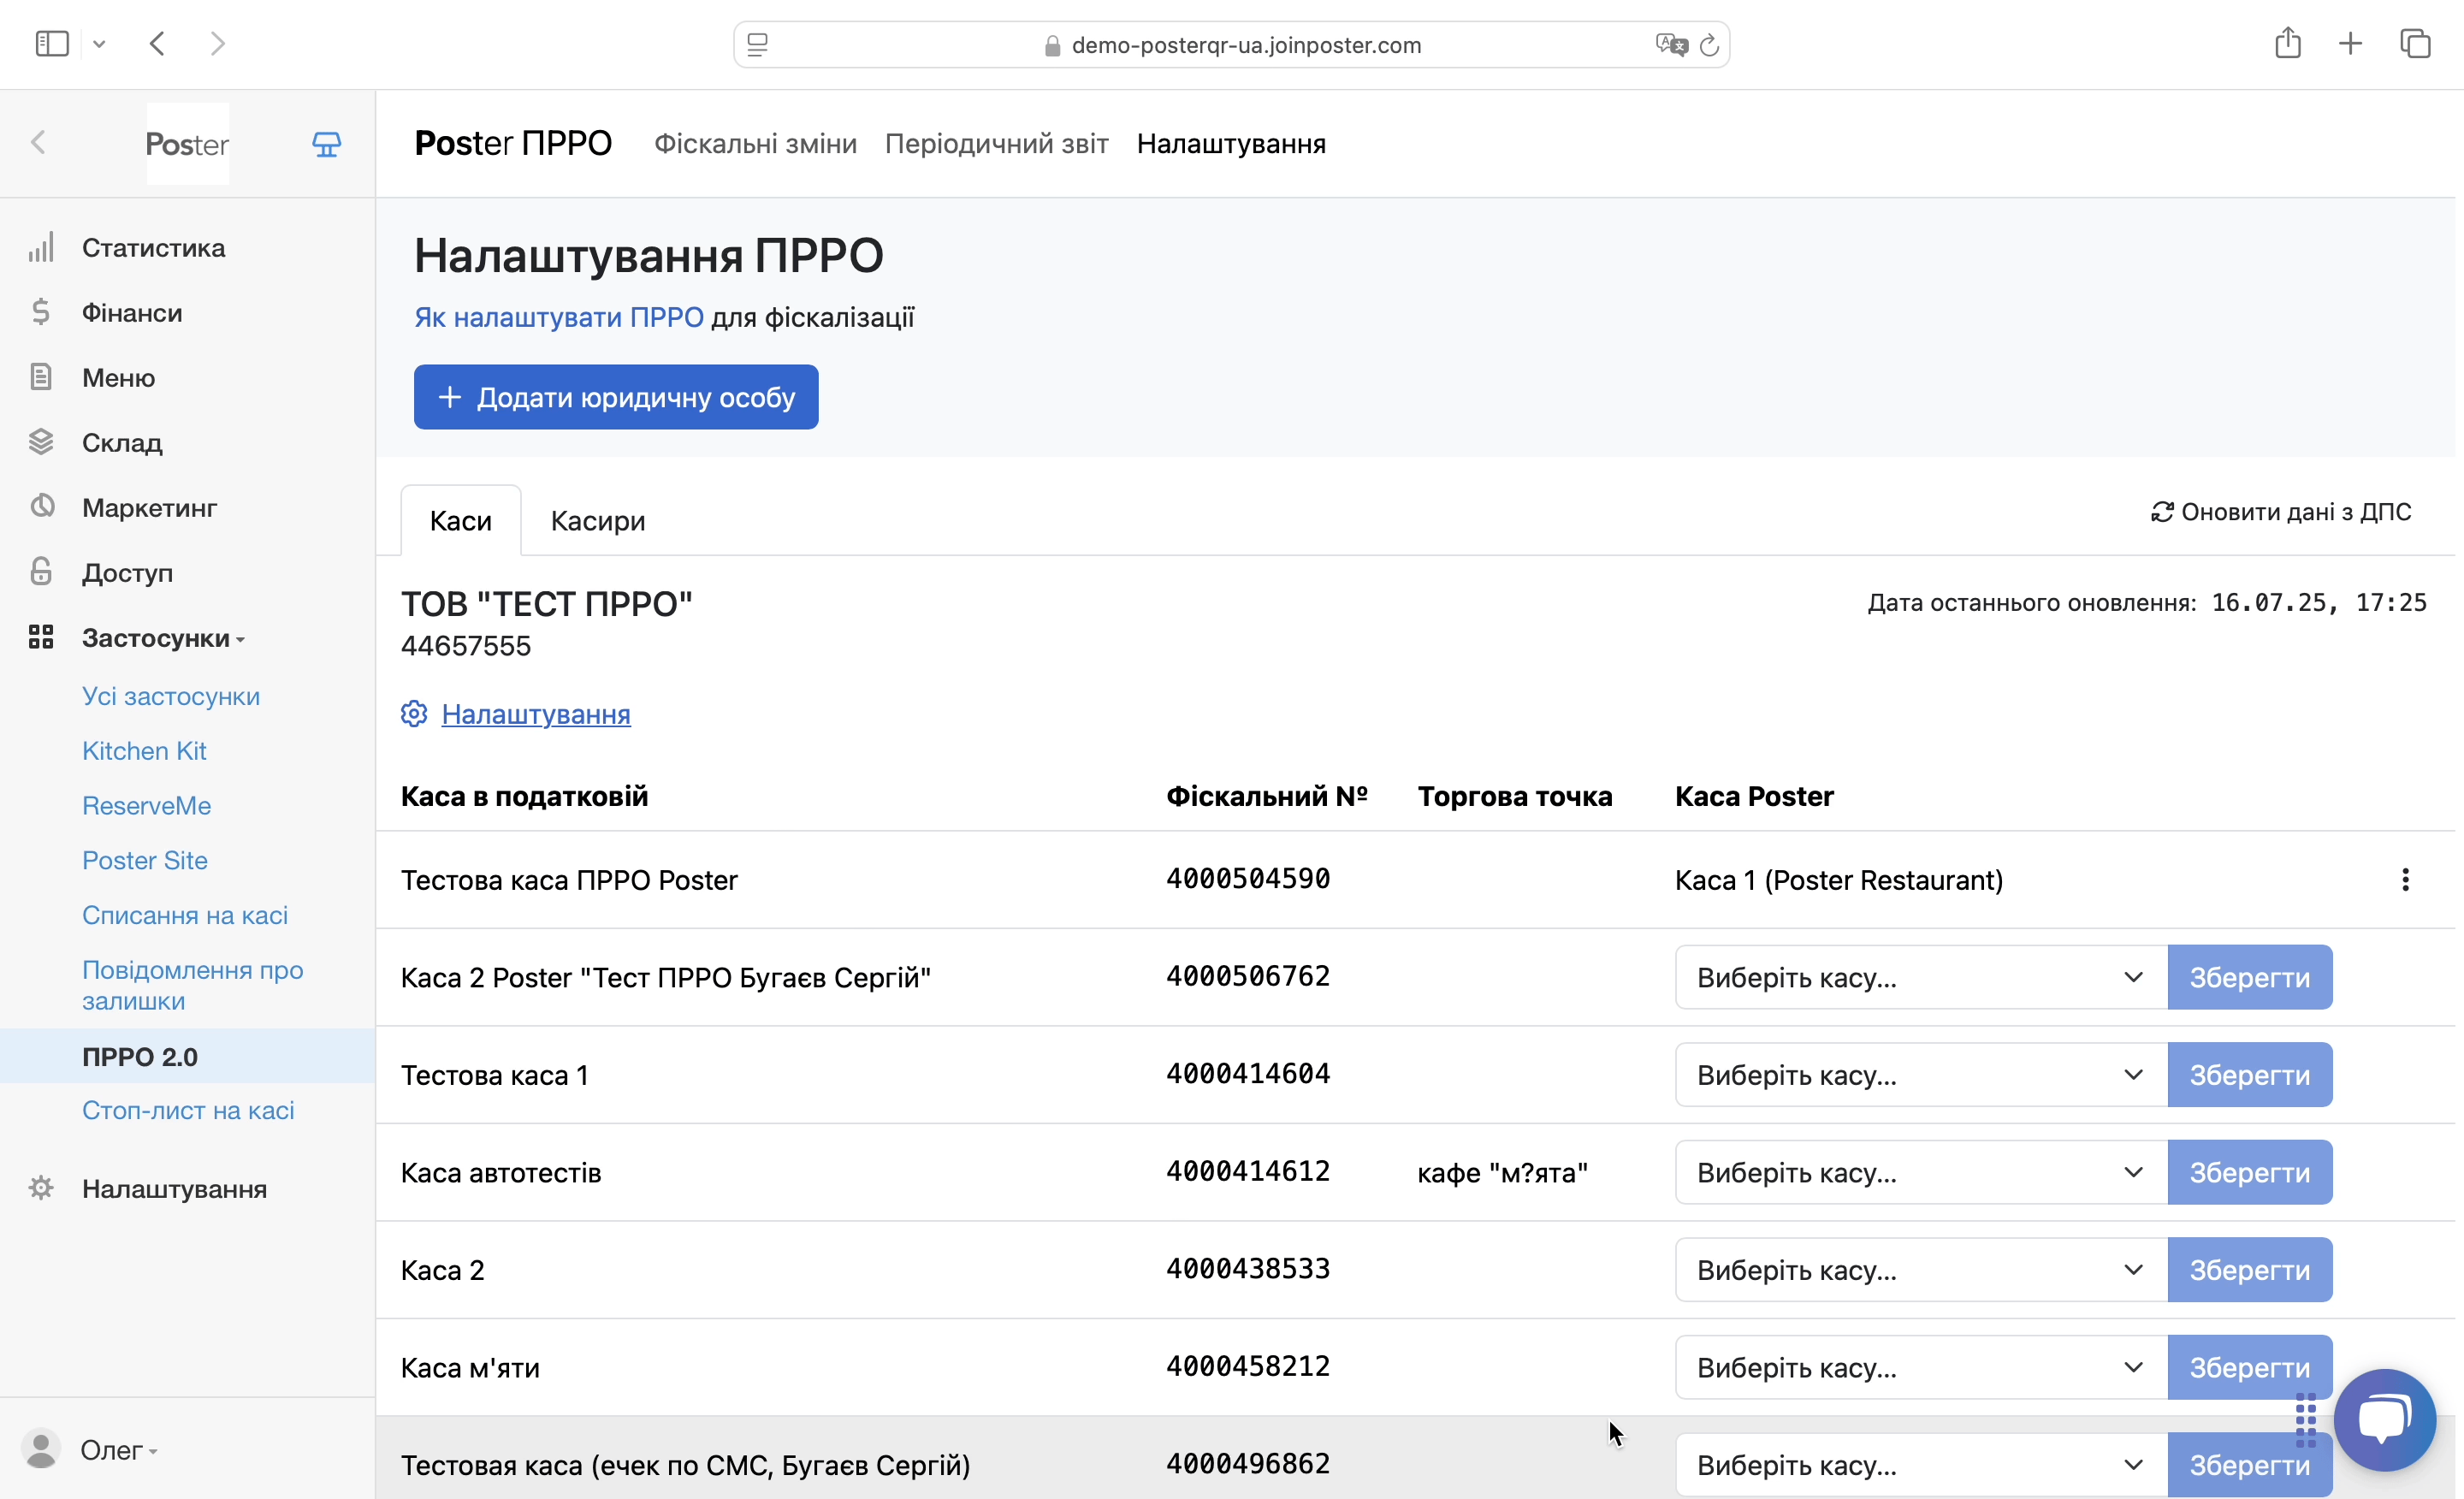The width and height of the screenshot is (2464, 1499).
Task: Click Оновити дані з ДПС refresh button
Action: (2281, 512)
